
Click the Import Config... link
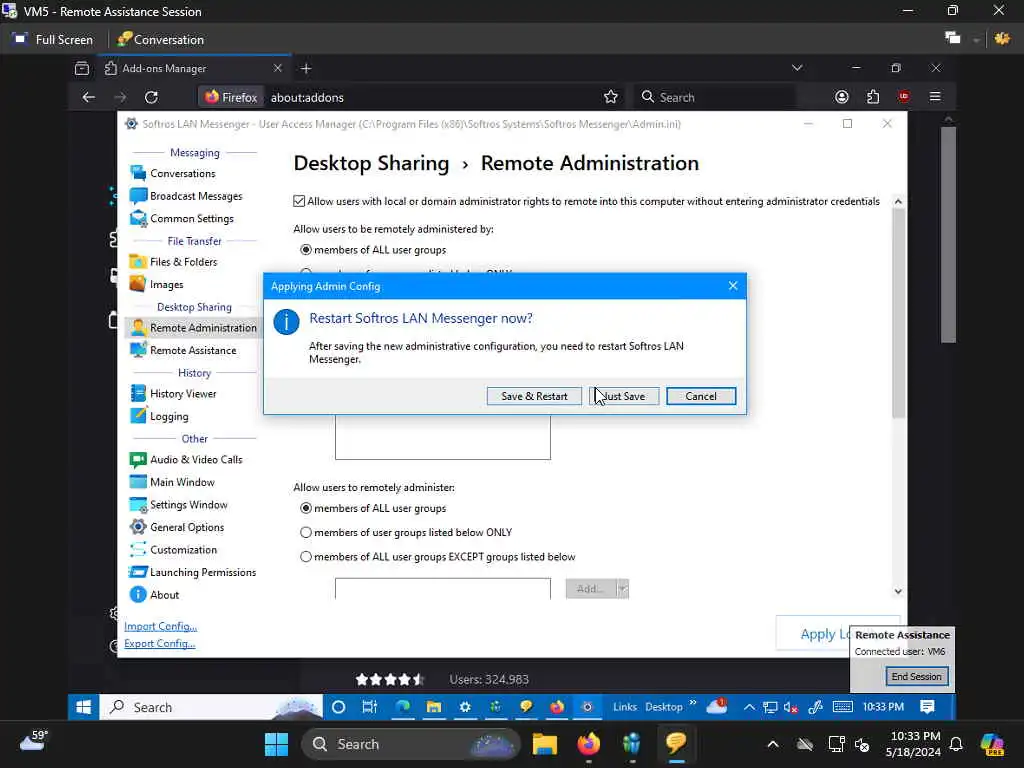(161, 626)
